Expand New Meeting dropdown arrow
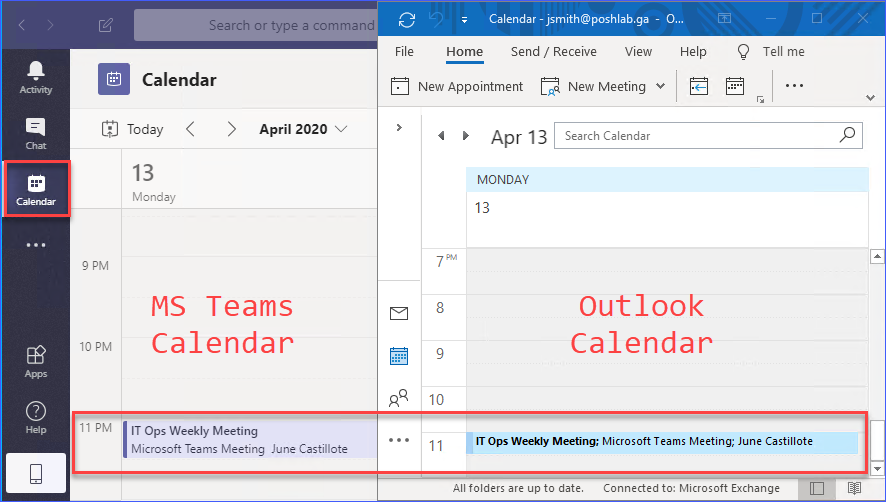Viewport: 886px width, 502px height. [x=660, y=86]
